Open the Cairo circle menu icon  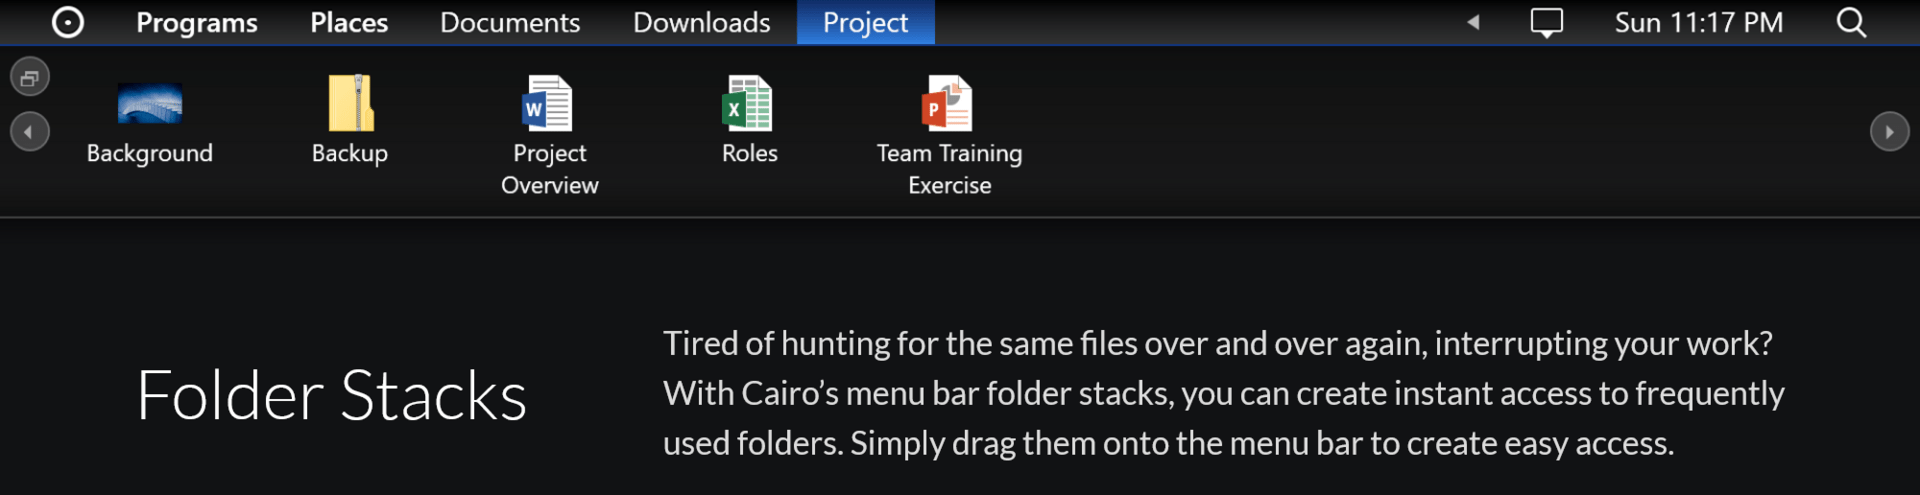coord(67,22)
